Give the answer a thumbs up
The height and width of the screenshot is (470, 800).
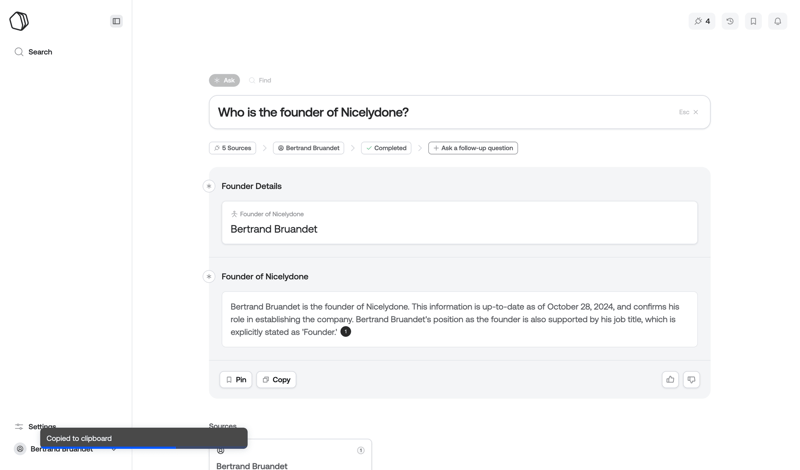pos(670,379)
